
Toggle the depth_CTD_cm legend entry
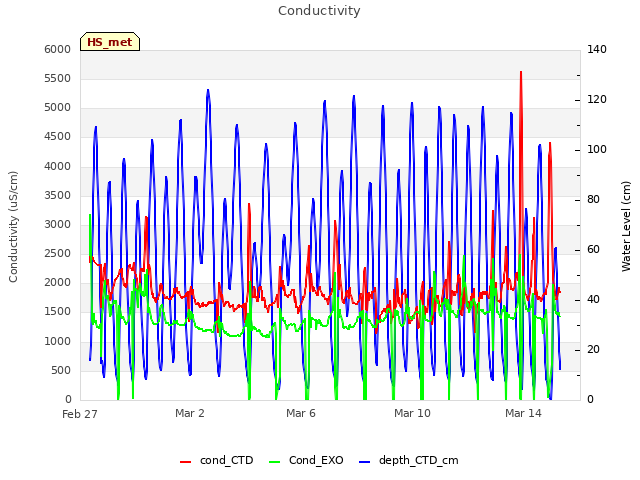click(409, 460)
